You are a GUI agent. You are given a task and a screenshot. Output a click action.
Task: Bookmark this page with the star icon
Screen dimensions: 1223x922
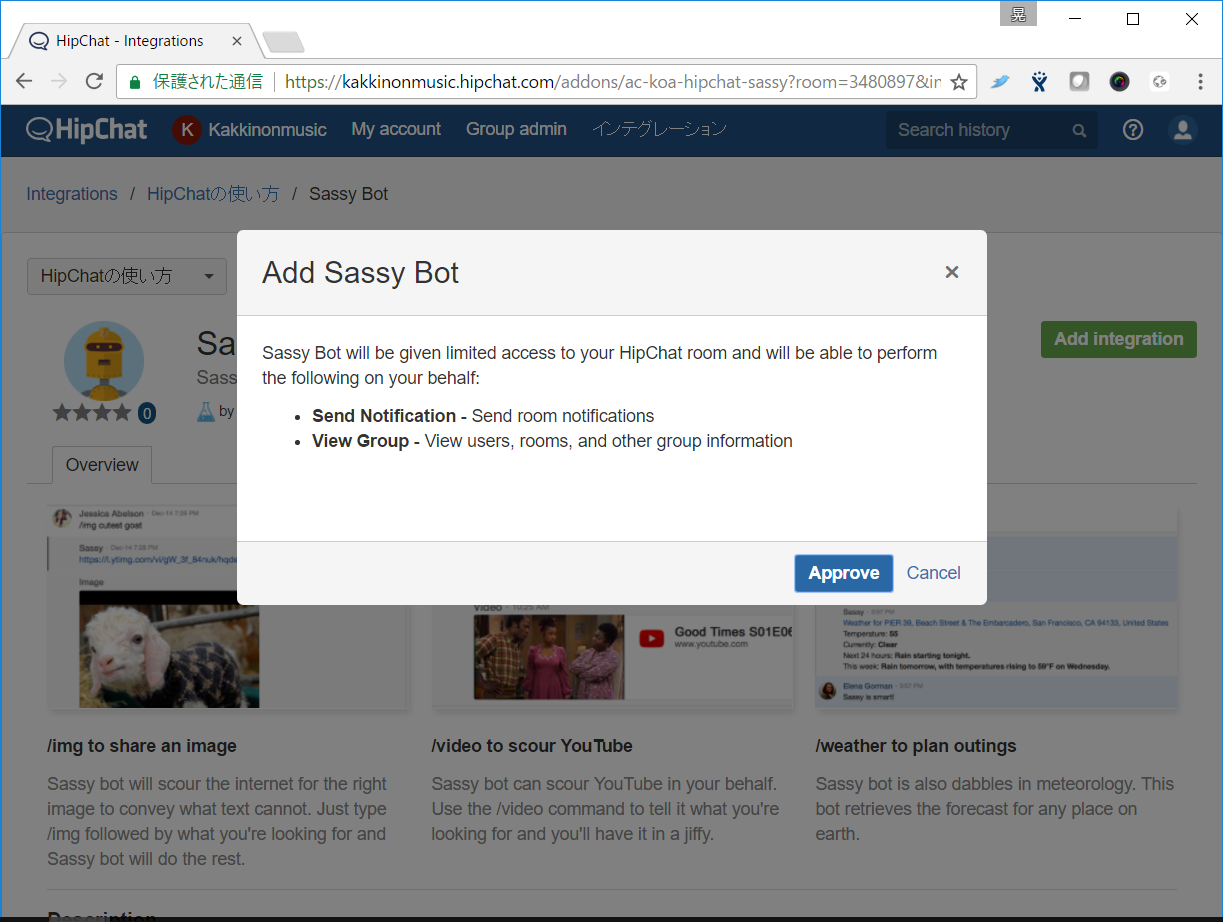(959, 82)
